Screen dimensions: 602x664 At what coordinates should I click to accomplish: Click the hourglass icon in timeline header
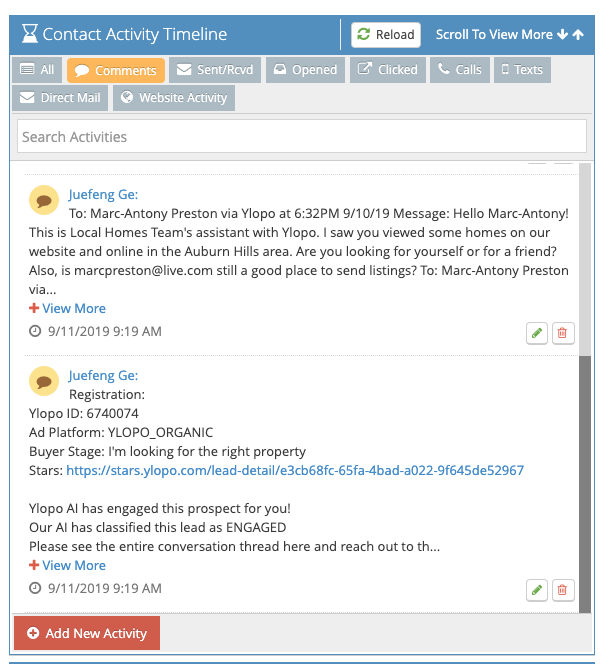[28, 34]
